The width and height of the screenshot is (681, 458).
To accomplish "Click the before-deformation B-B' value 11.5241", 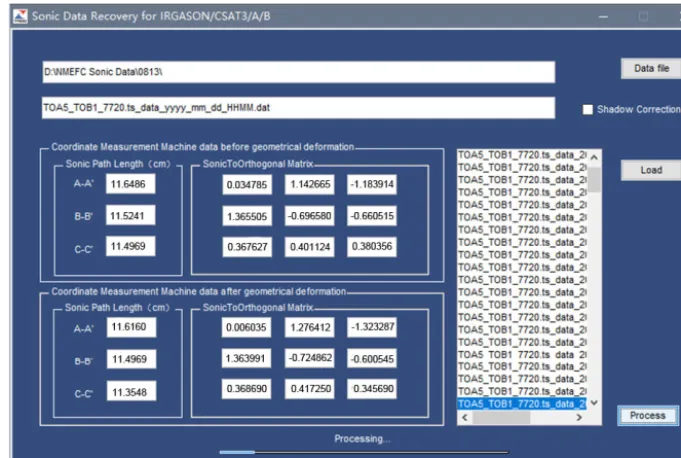I will point(130,215).
